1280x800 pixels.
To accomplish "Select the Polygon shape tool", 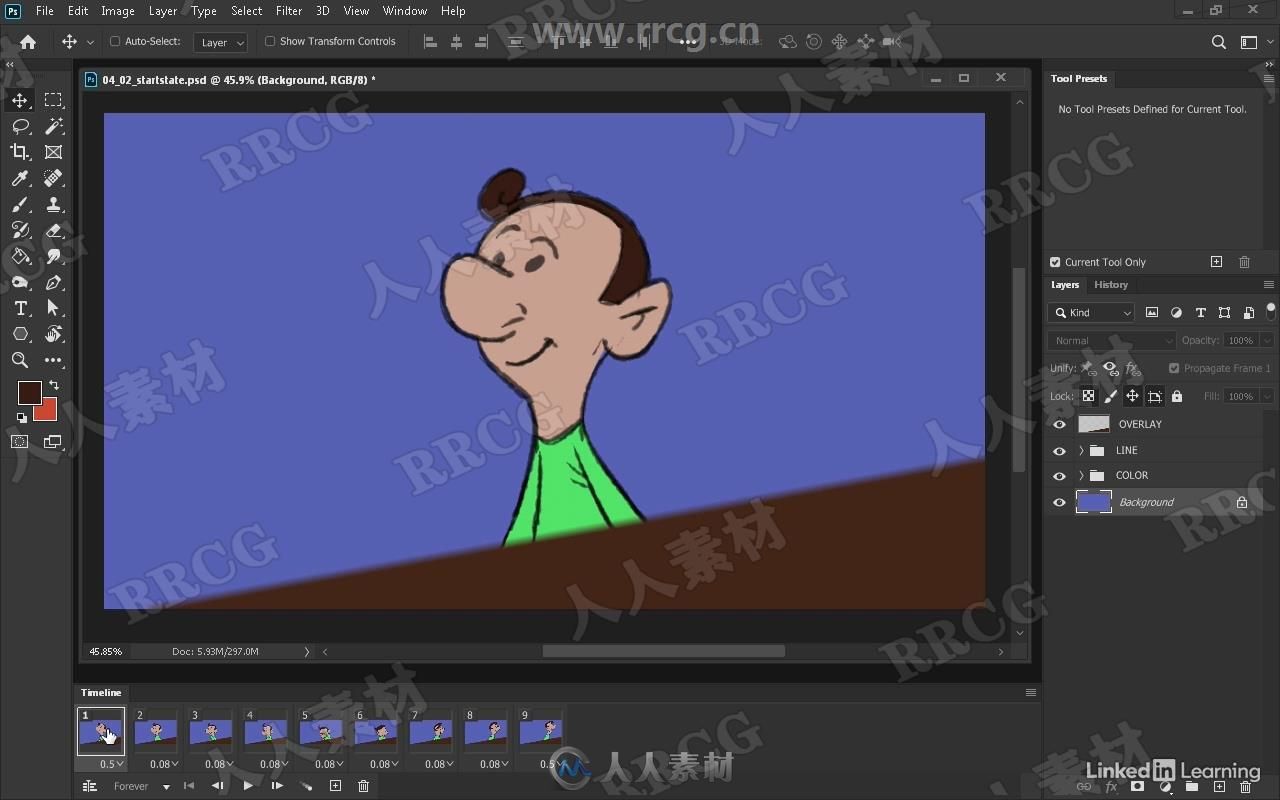I will [x=20, y=334].
